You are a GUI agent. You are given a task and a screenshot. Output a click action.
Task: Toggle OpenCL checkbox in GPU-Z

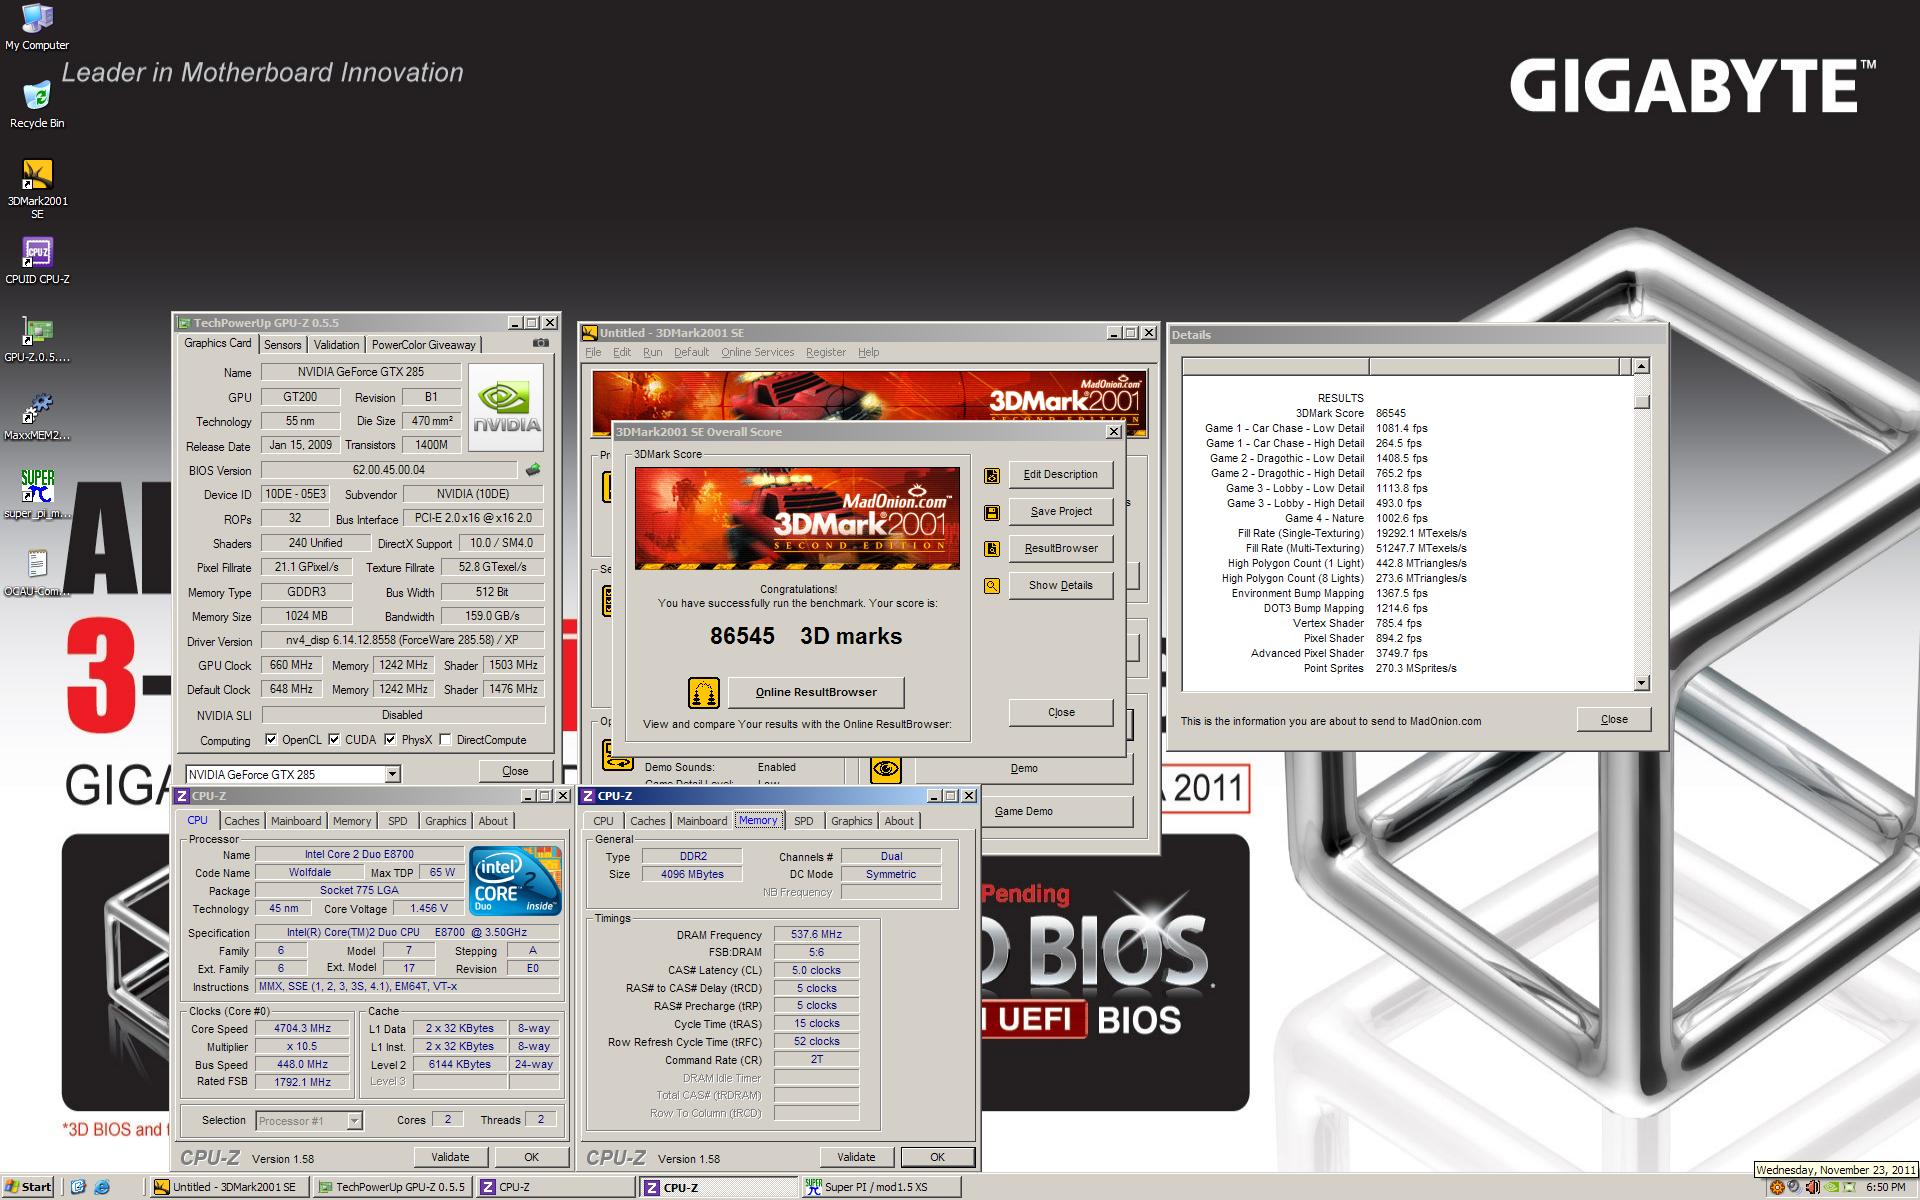point(271,740)
